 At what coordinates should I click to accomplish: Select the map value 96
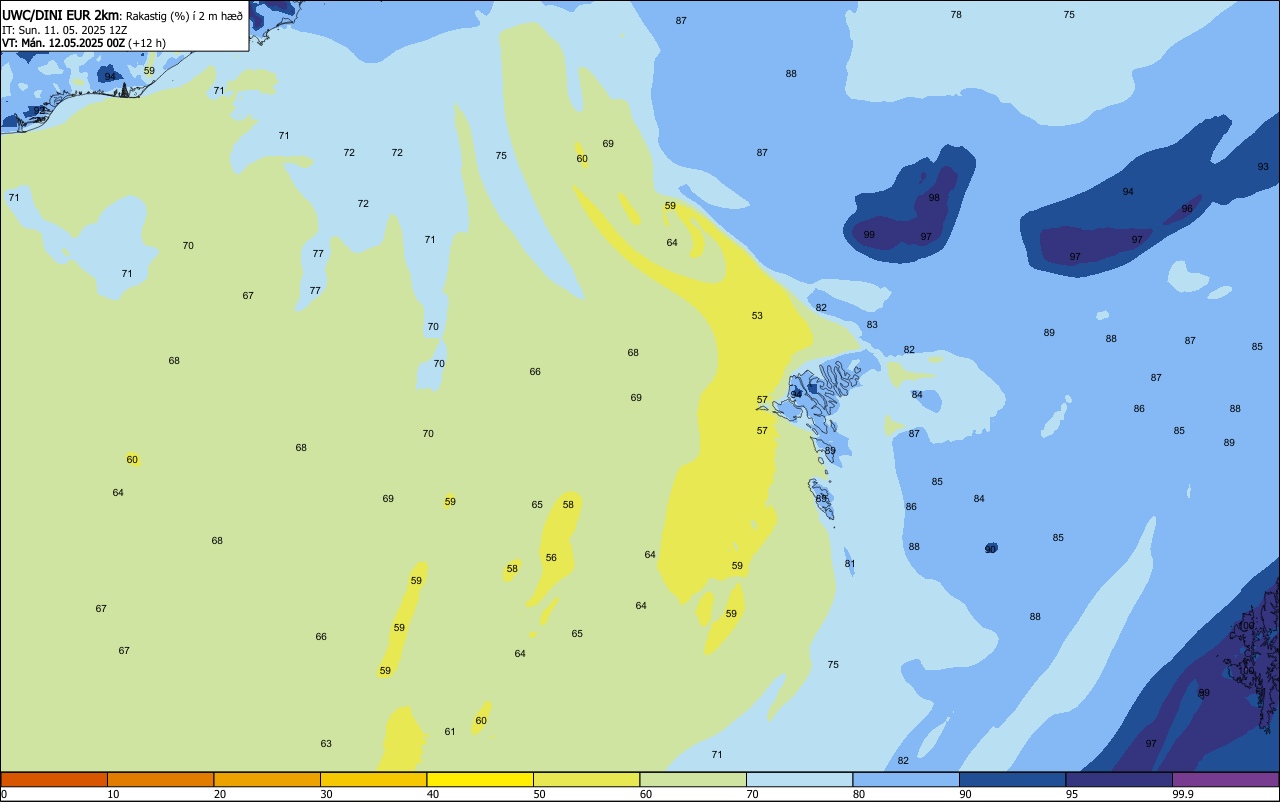[1187, 209]
